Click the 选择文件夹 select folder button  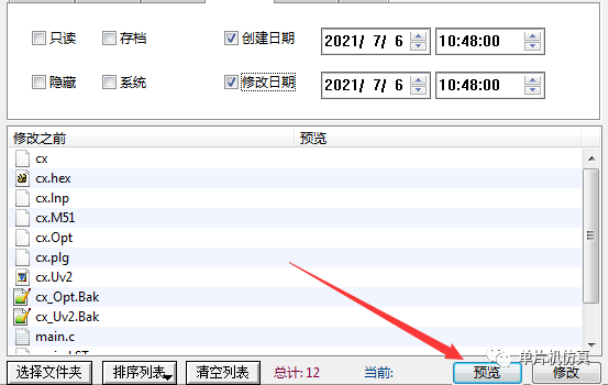49,373
